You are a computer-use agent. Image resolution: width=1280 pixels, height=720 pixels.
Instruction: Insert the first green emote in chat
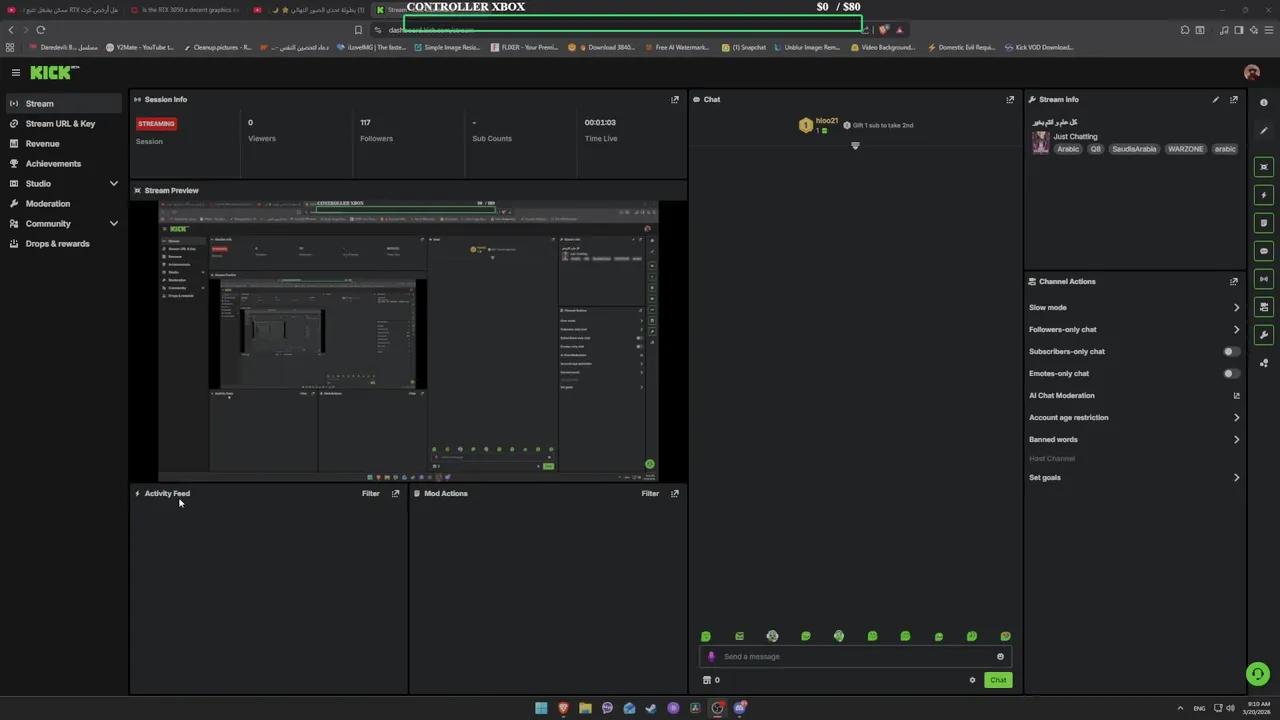coord(706,636)
